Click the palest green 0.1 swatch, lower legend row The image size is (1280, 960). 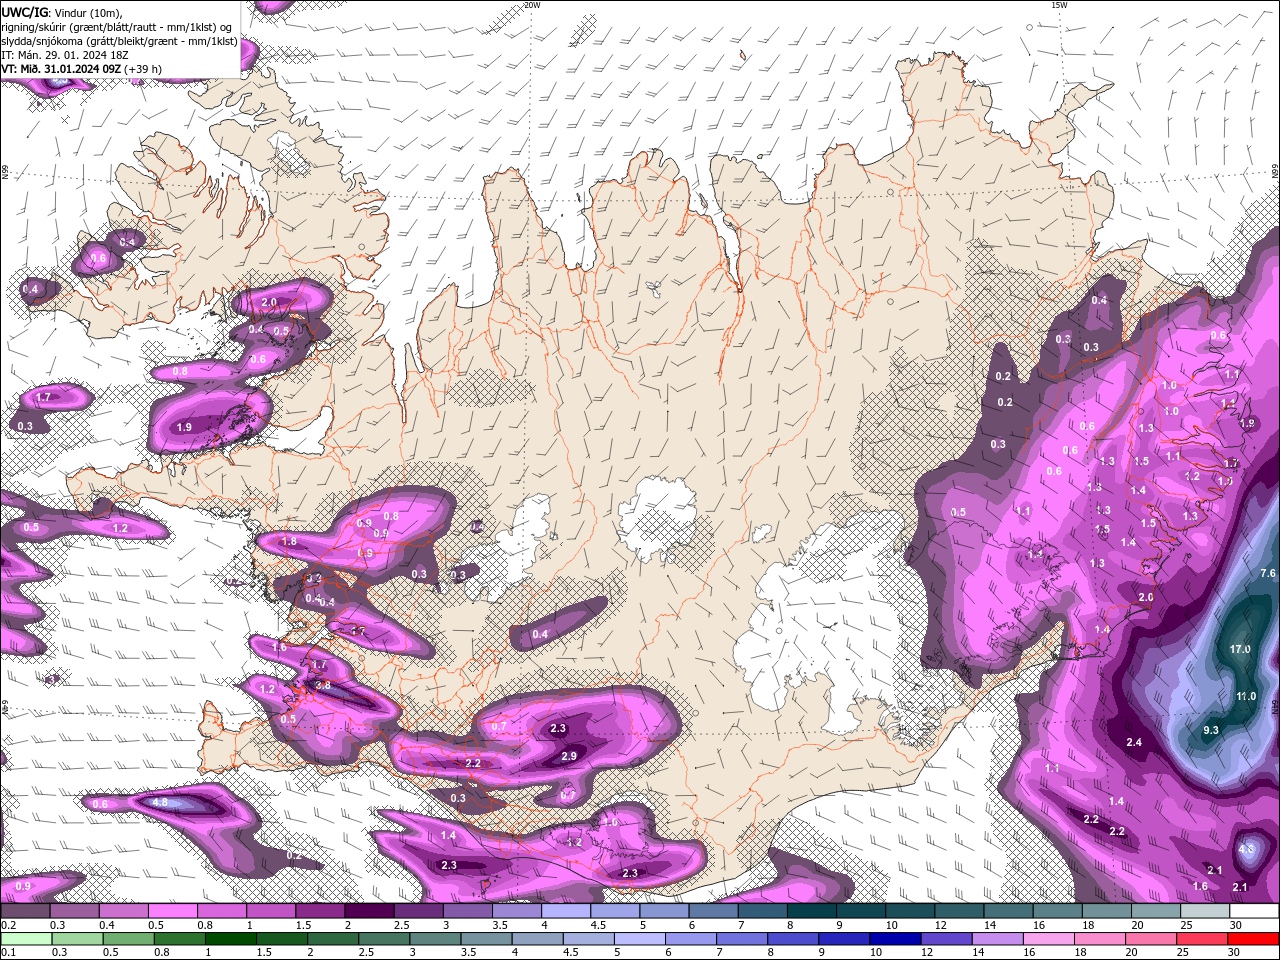[x=26, y=939]
